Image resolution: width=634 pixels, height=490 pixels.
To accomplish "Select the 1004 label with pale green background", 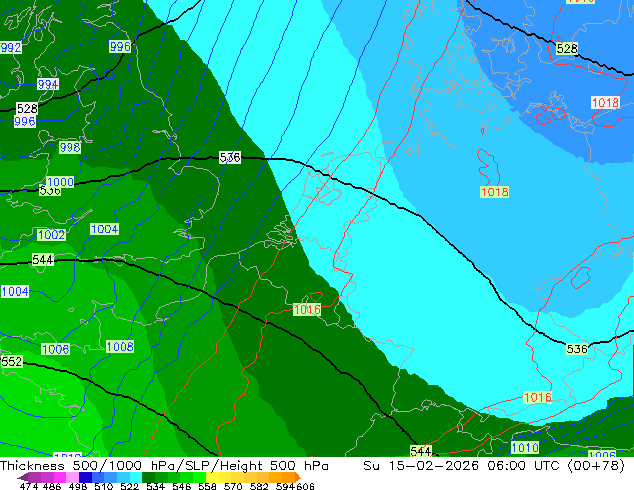I will pos(104,229).
